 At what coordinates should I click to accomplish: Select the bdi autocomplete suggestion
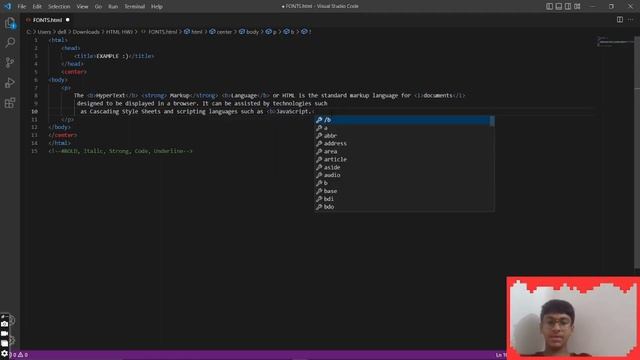(404, 199)
